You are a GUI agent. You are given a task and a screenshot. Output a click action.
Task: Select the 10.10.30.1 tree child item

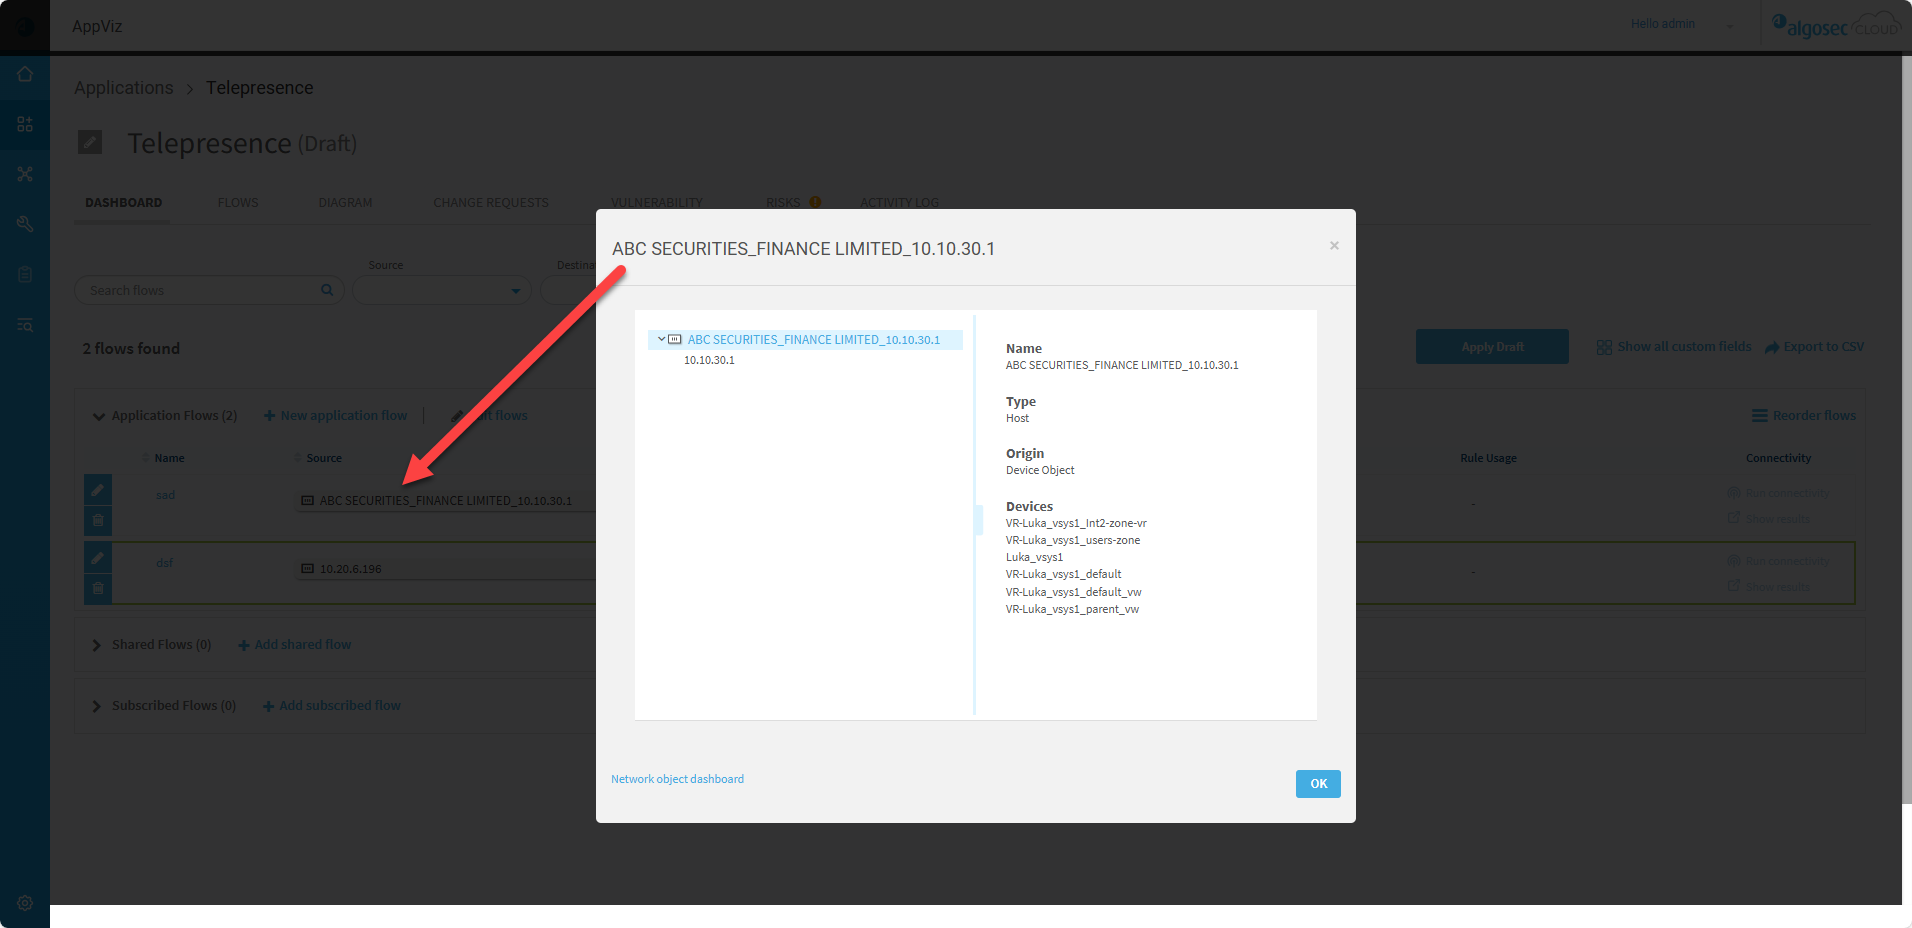(x=709, y=360)
